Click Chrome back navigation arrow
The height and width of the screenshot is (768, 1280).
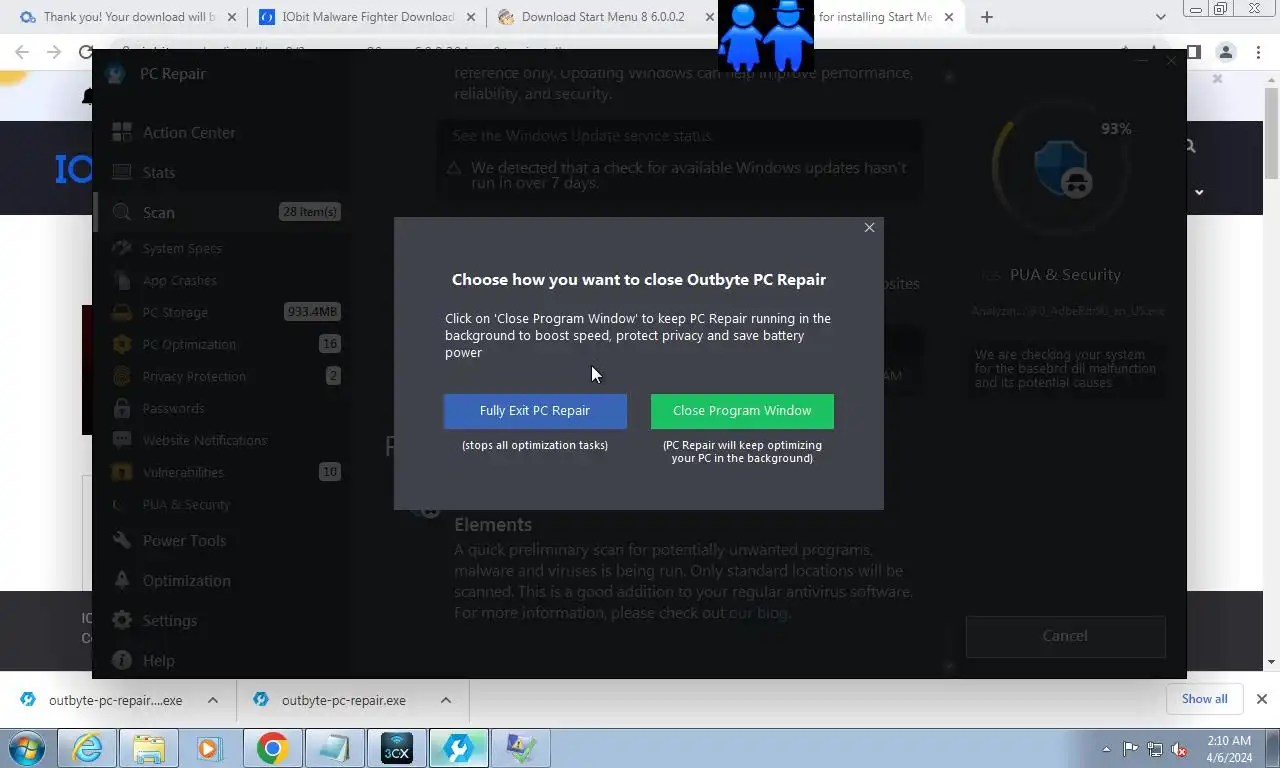pos(22,52)
